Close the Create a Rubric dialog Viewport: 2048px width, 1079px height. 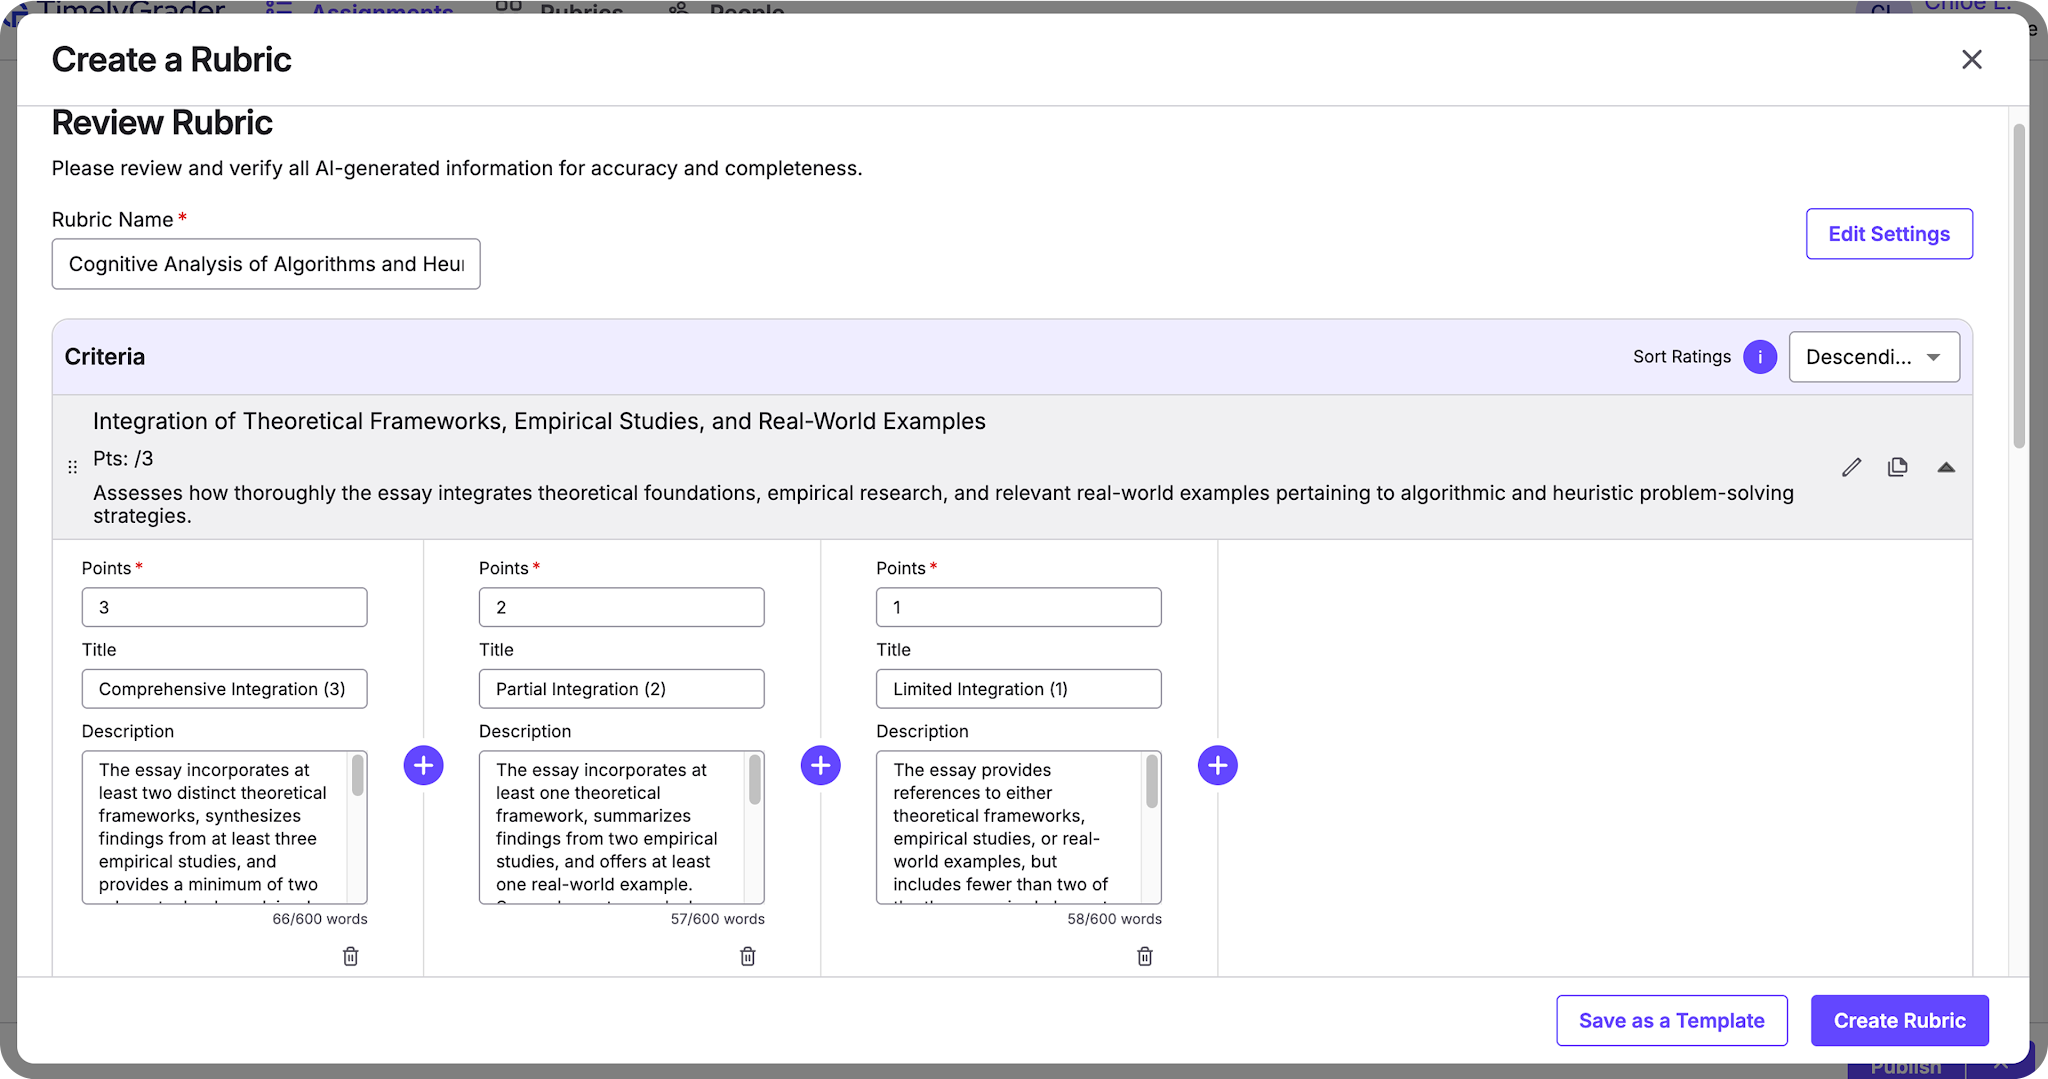tap(1972, 60)
